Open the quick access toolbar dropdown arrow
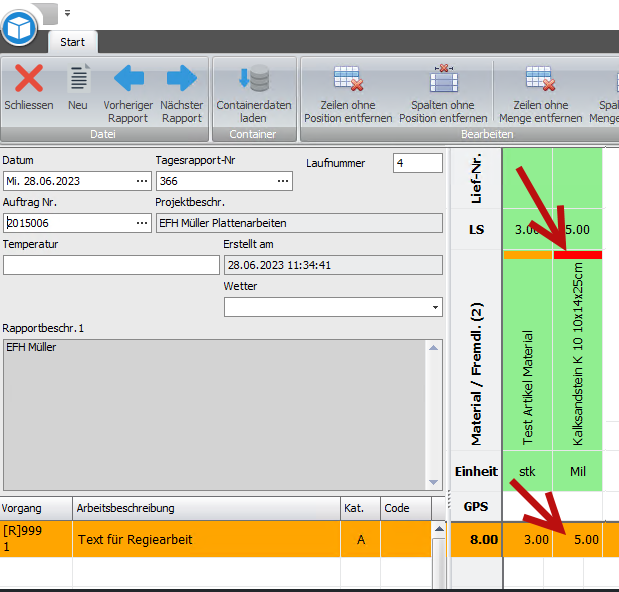The image size is (619, 592). click(x=67, y=13)
